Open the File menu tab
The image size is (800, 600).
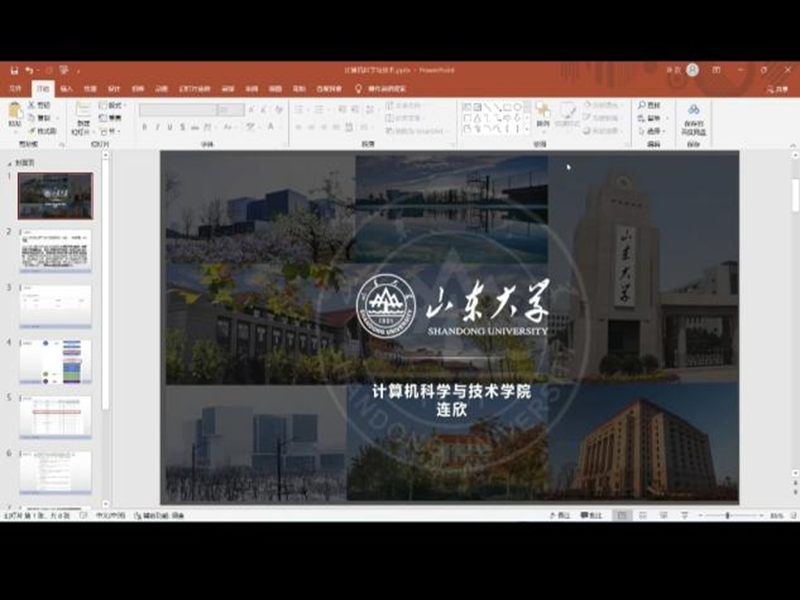pyautogui.click(x=15, y=88)
